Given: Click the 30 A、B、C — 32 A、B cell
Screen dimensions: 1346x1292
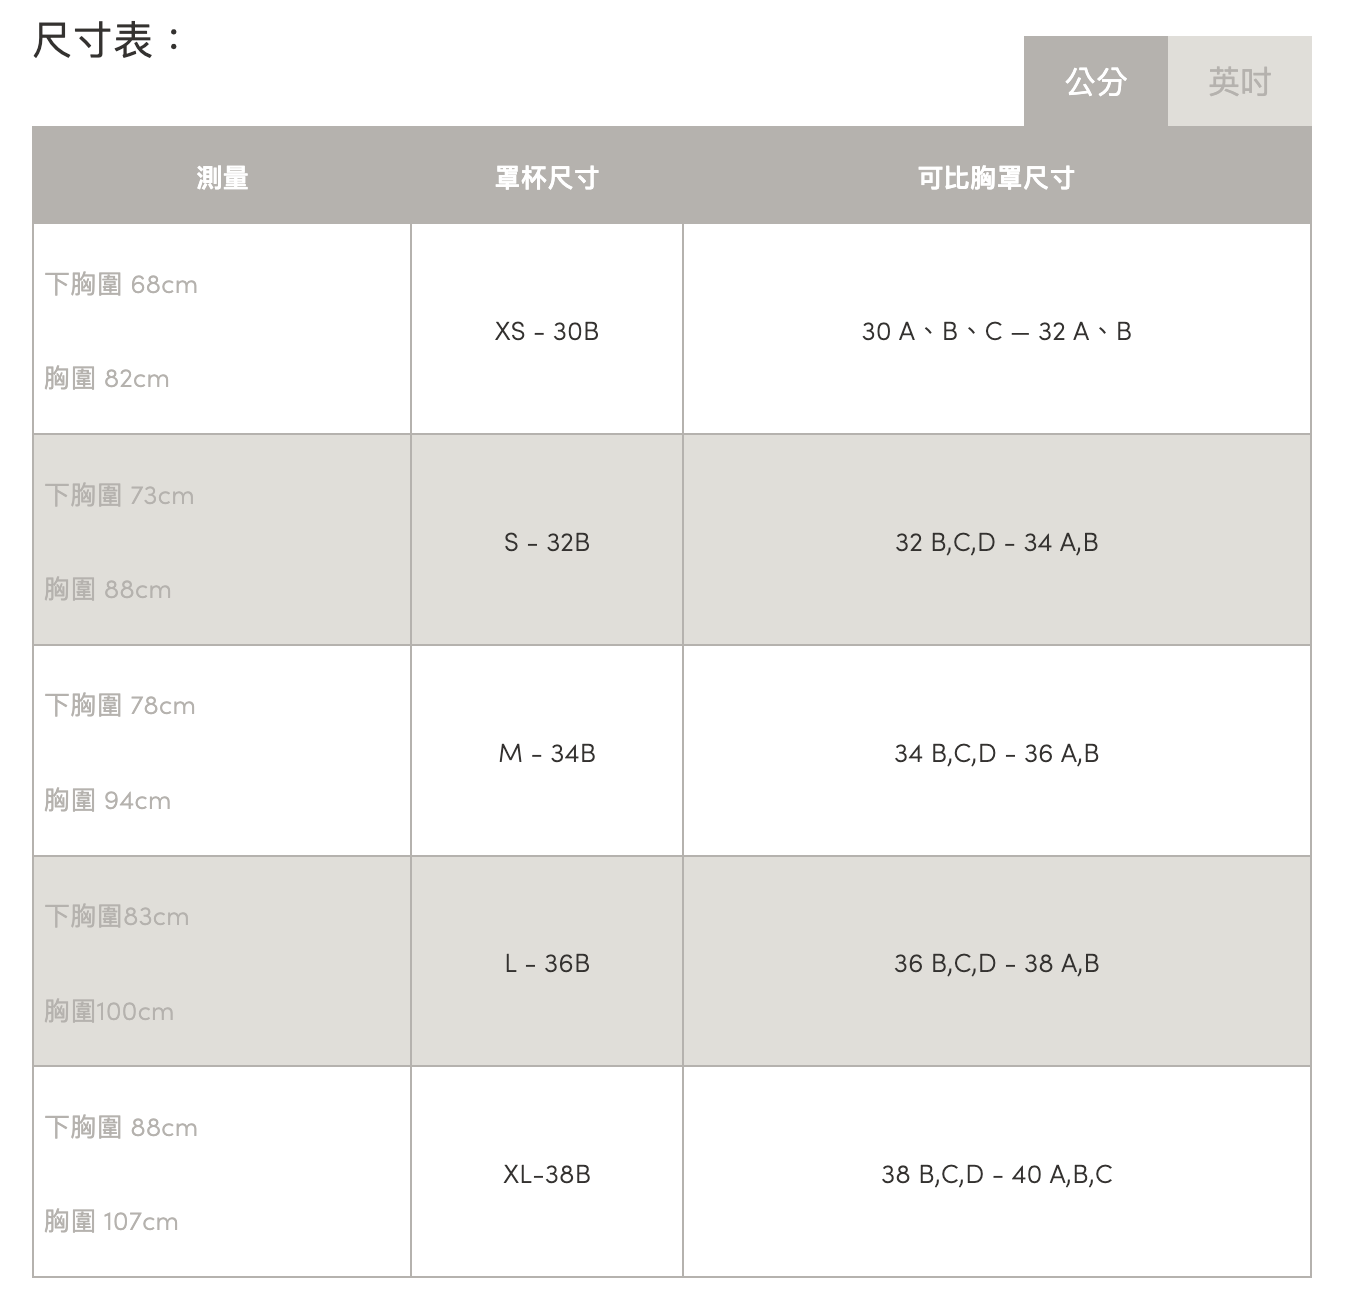Looking at the screenshot, I should pos(996,331).
